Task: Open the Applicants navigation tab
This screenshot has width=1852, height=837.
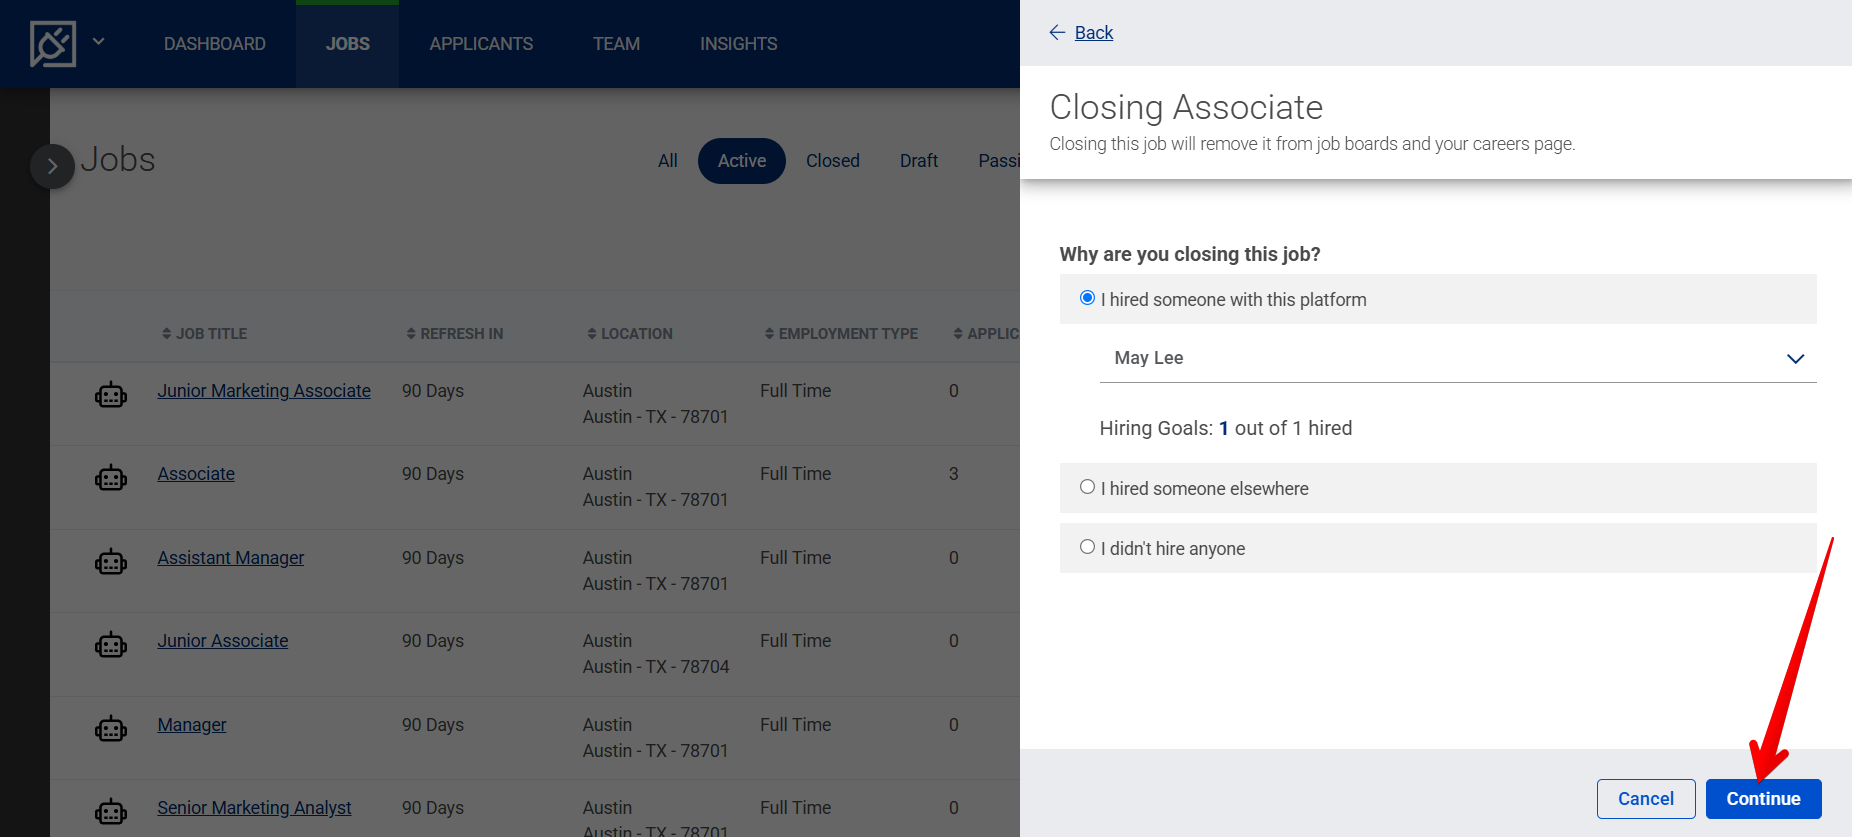Action: point(481,44)
